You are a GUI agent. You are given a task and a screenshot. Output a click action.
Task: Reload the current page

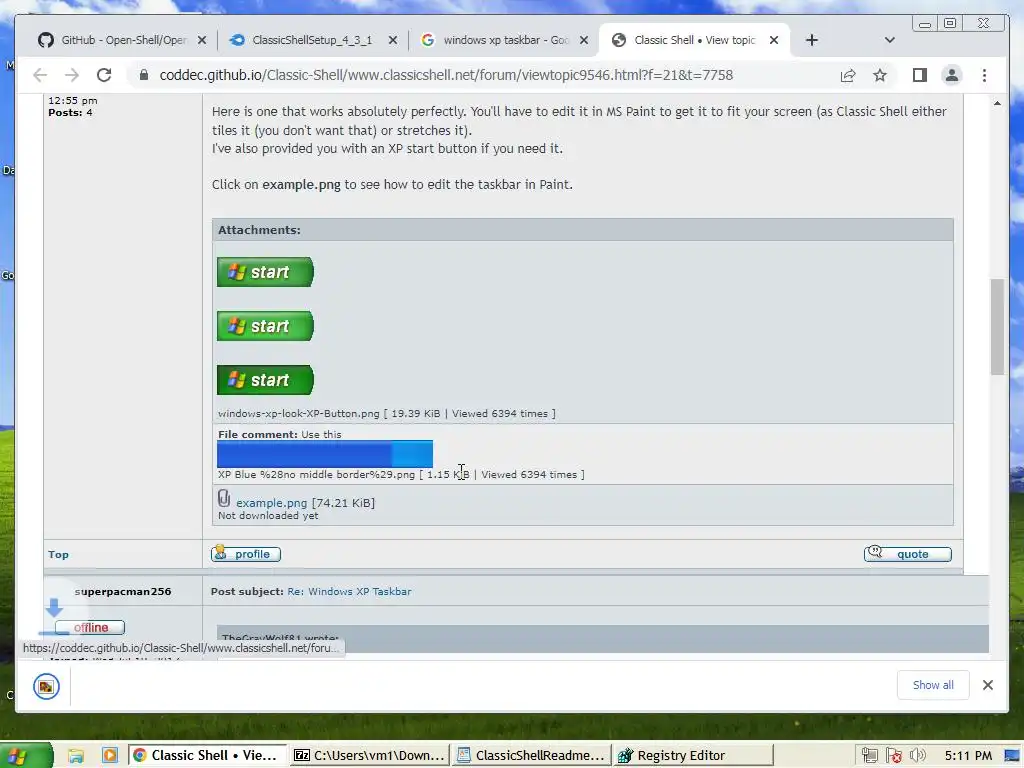(x=104, y=75)
